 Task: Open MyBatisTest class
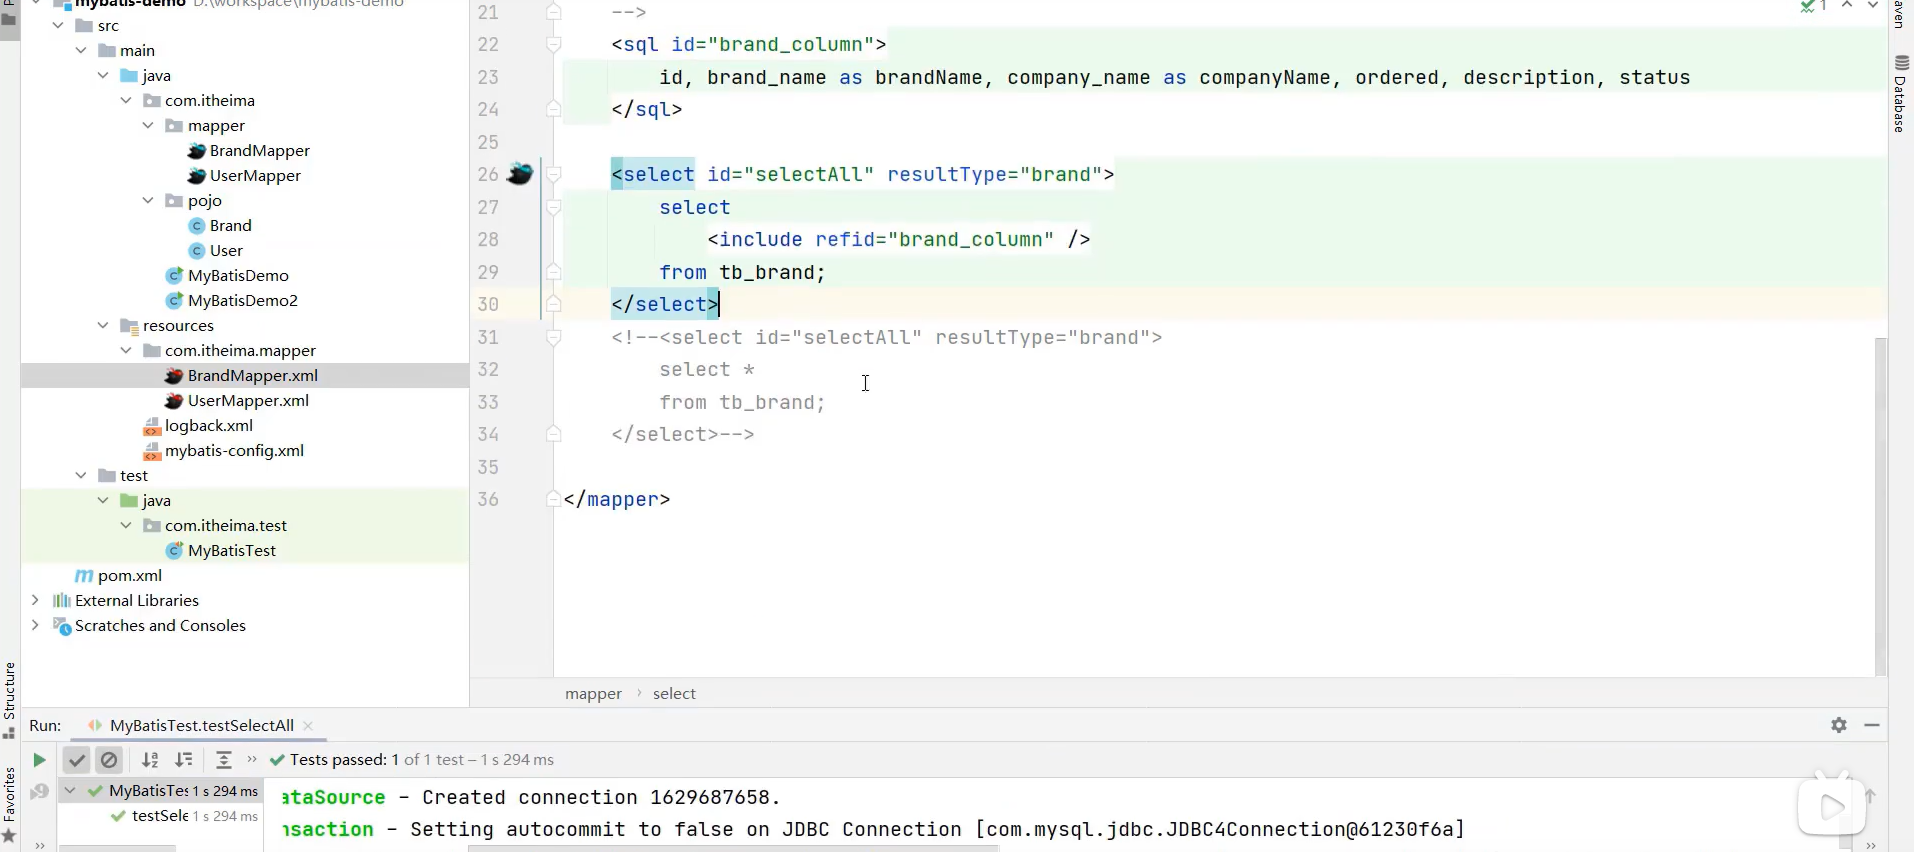click(231, 550)
